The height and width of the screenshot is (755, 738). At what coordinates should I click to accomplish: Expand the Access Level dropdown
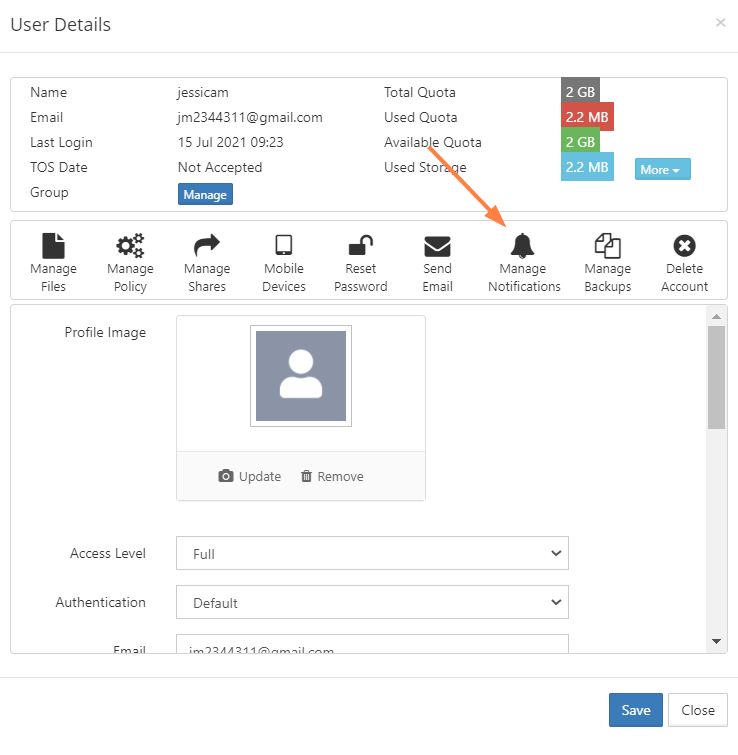click(372, 553)
